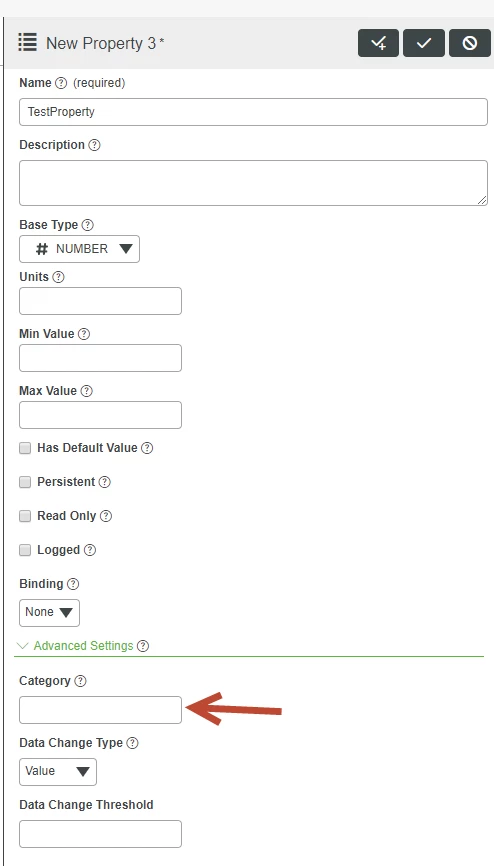Click the save-and-add-another checkmark-plus button
Image resolution: width=494 pixels, height=866 pixels.
point(379,43)
